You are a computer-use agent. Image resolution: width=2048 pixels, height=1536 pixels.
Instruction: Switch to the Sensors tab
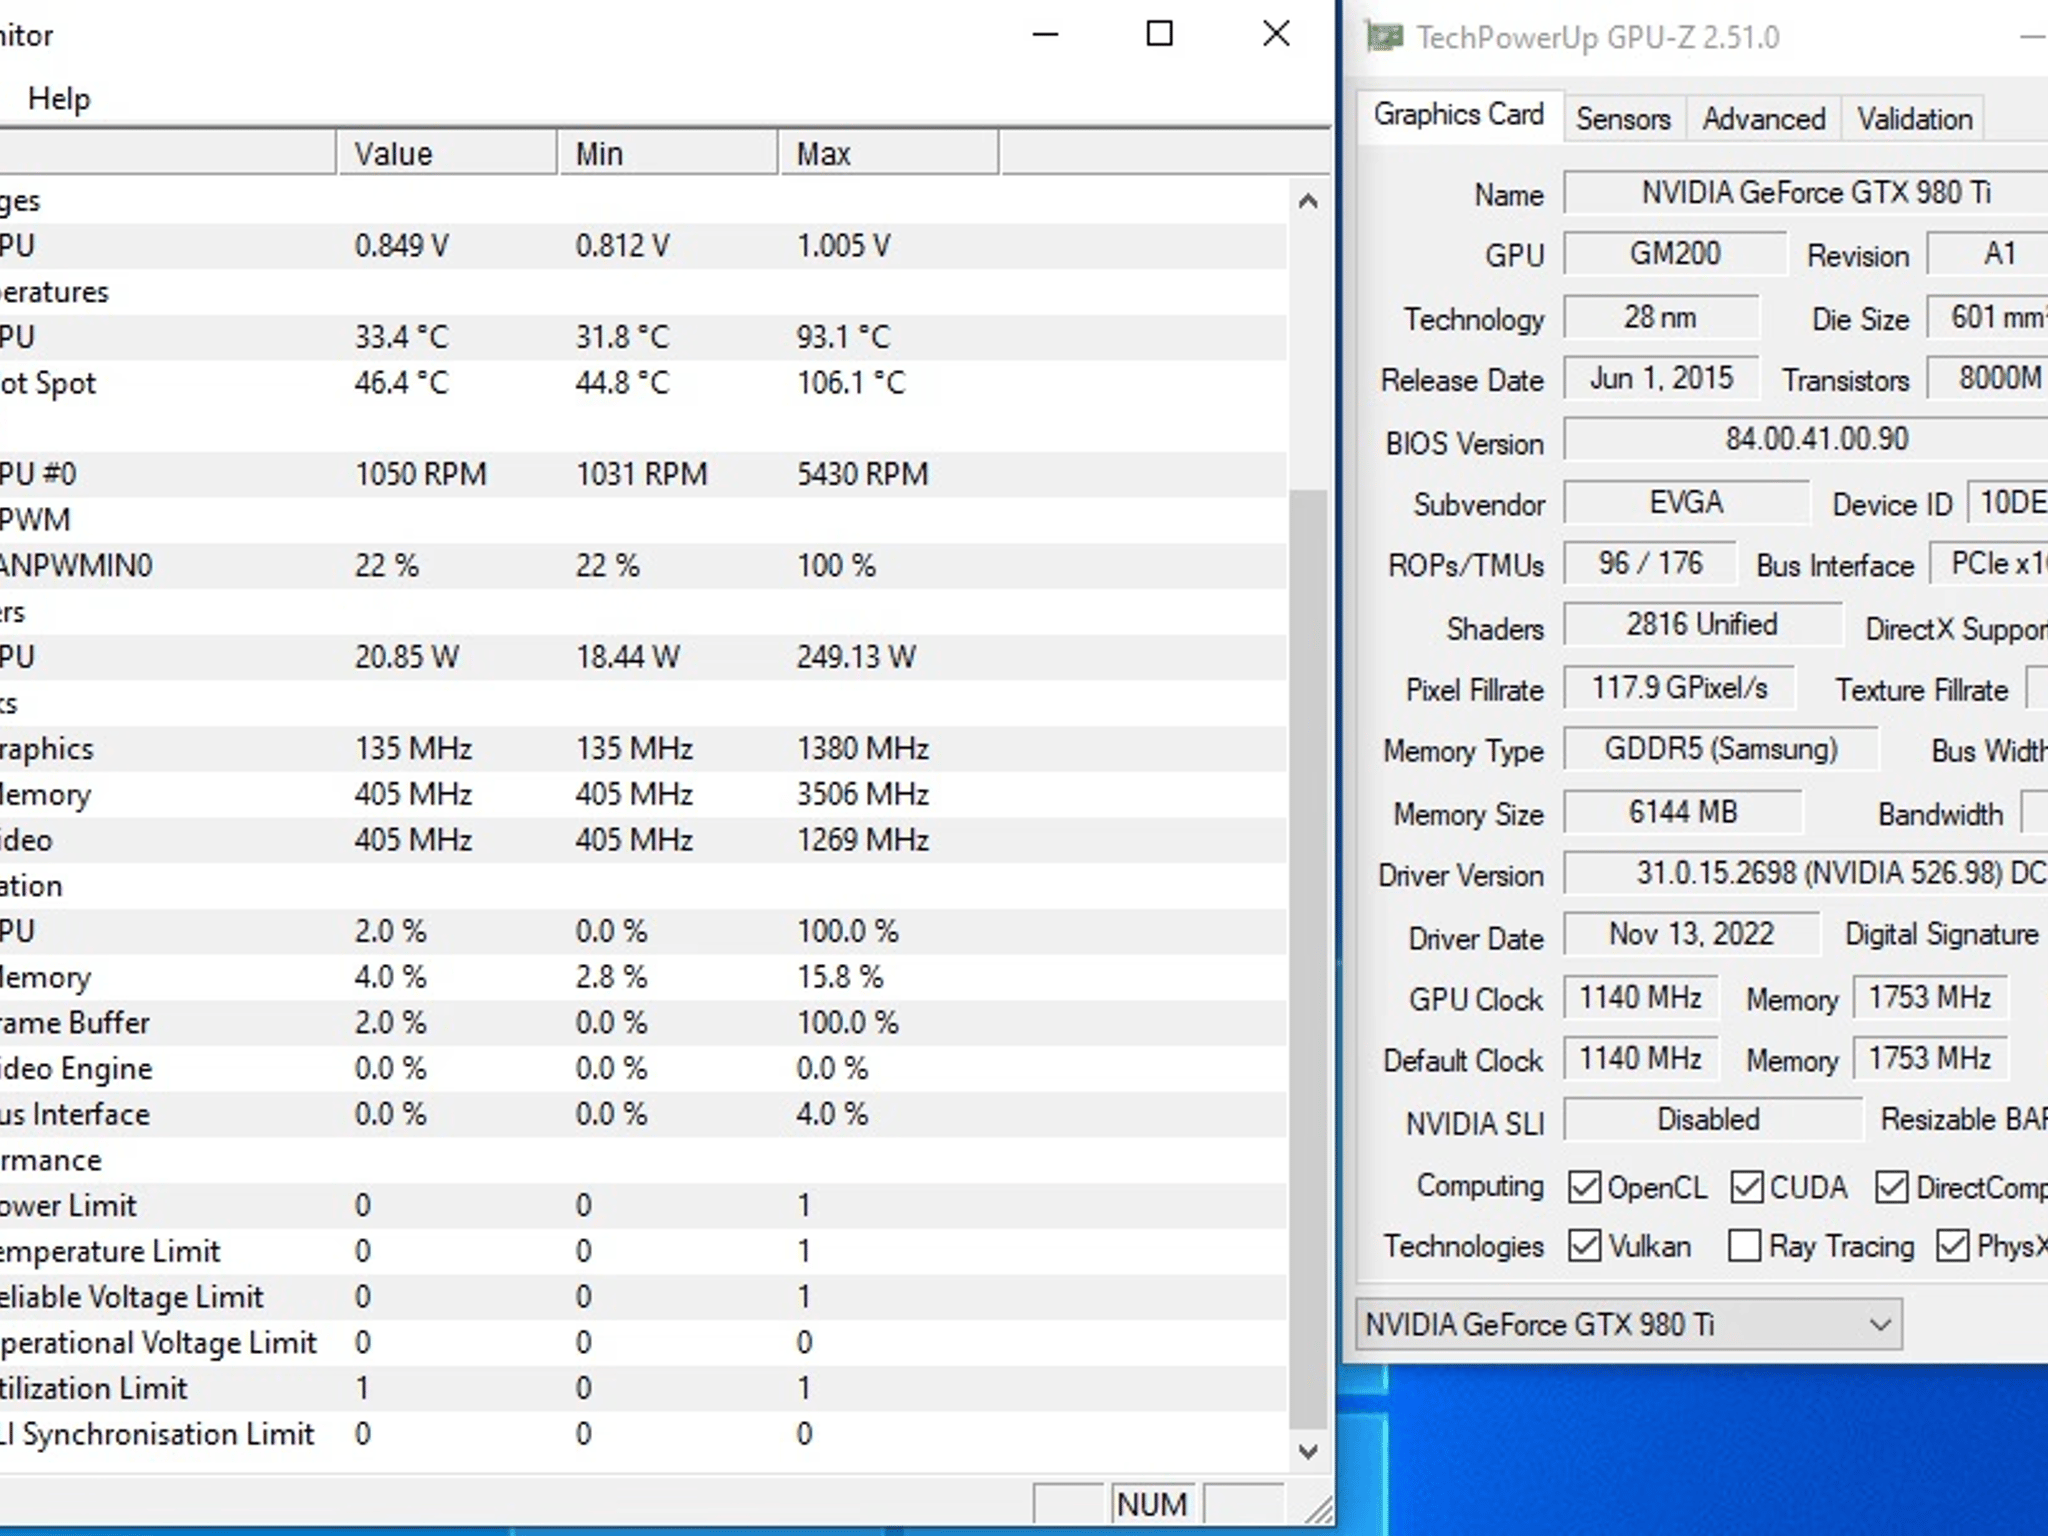pos(1623,119)
